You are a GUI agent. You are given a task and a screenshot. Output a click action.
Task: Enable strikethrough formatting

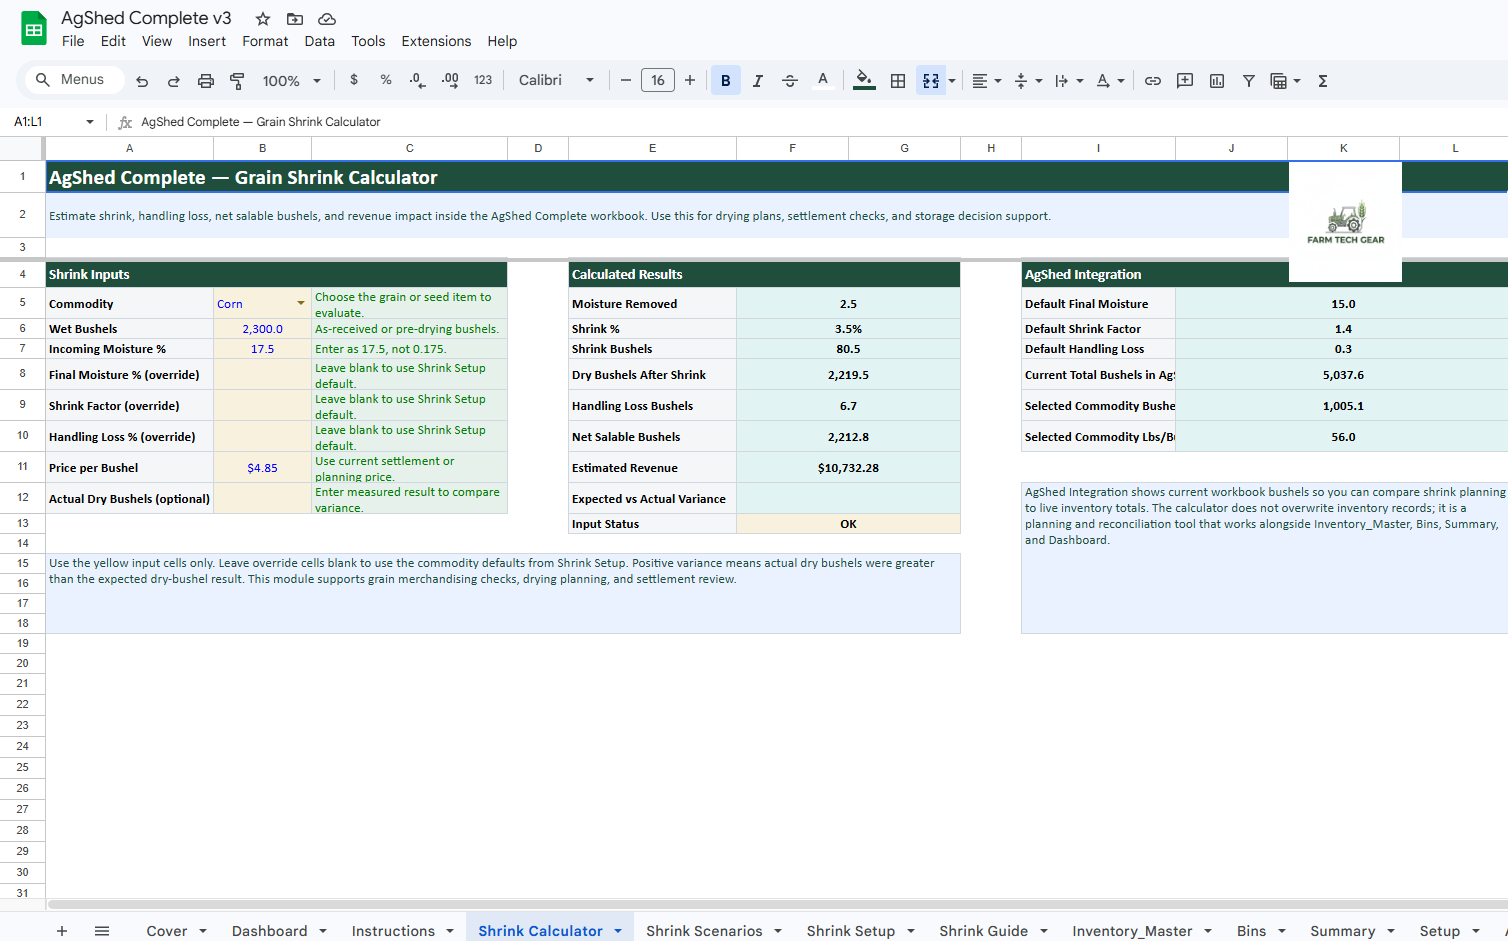(789, 80)
